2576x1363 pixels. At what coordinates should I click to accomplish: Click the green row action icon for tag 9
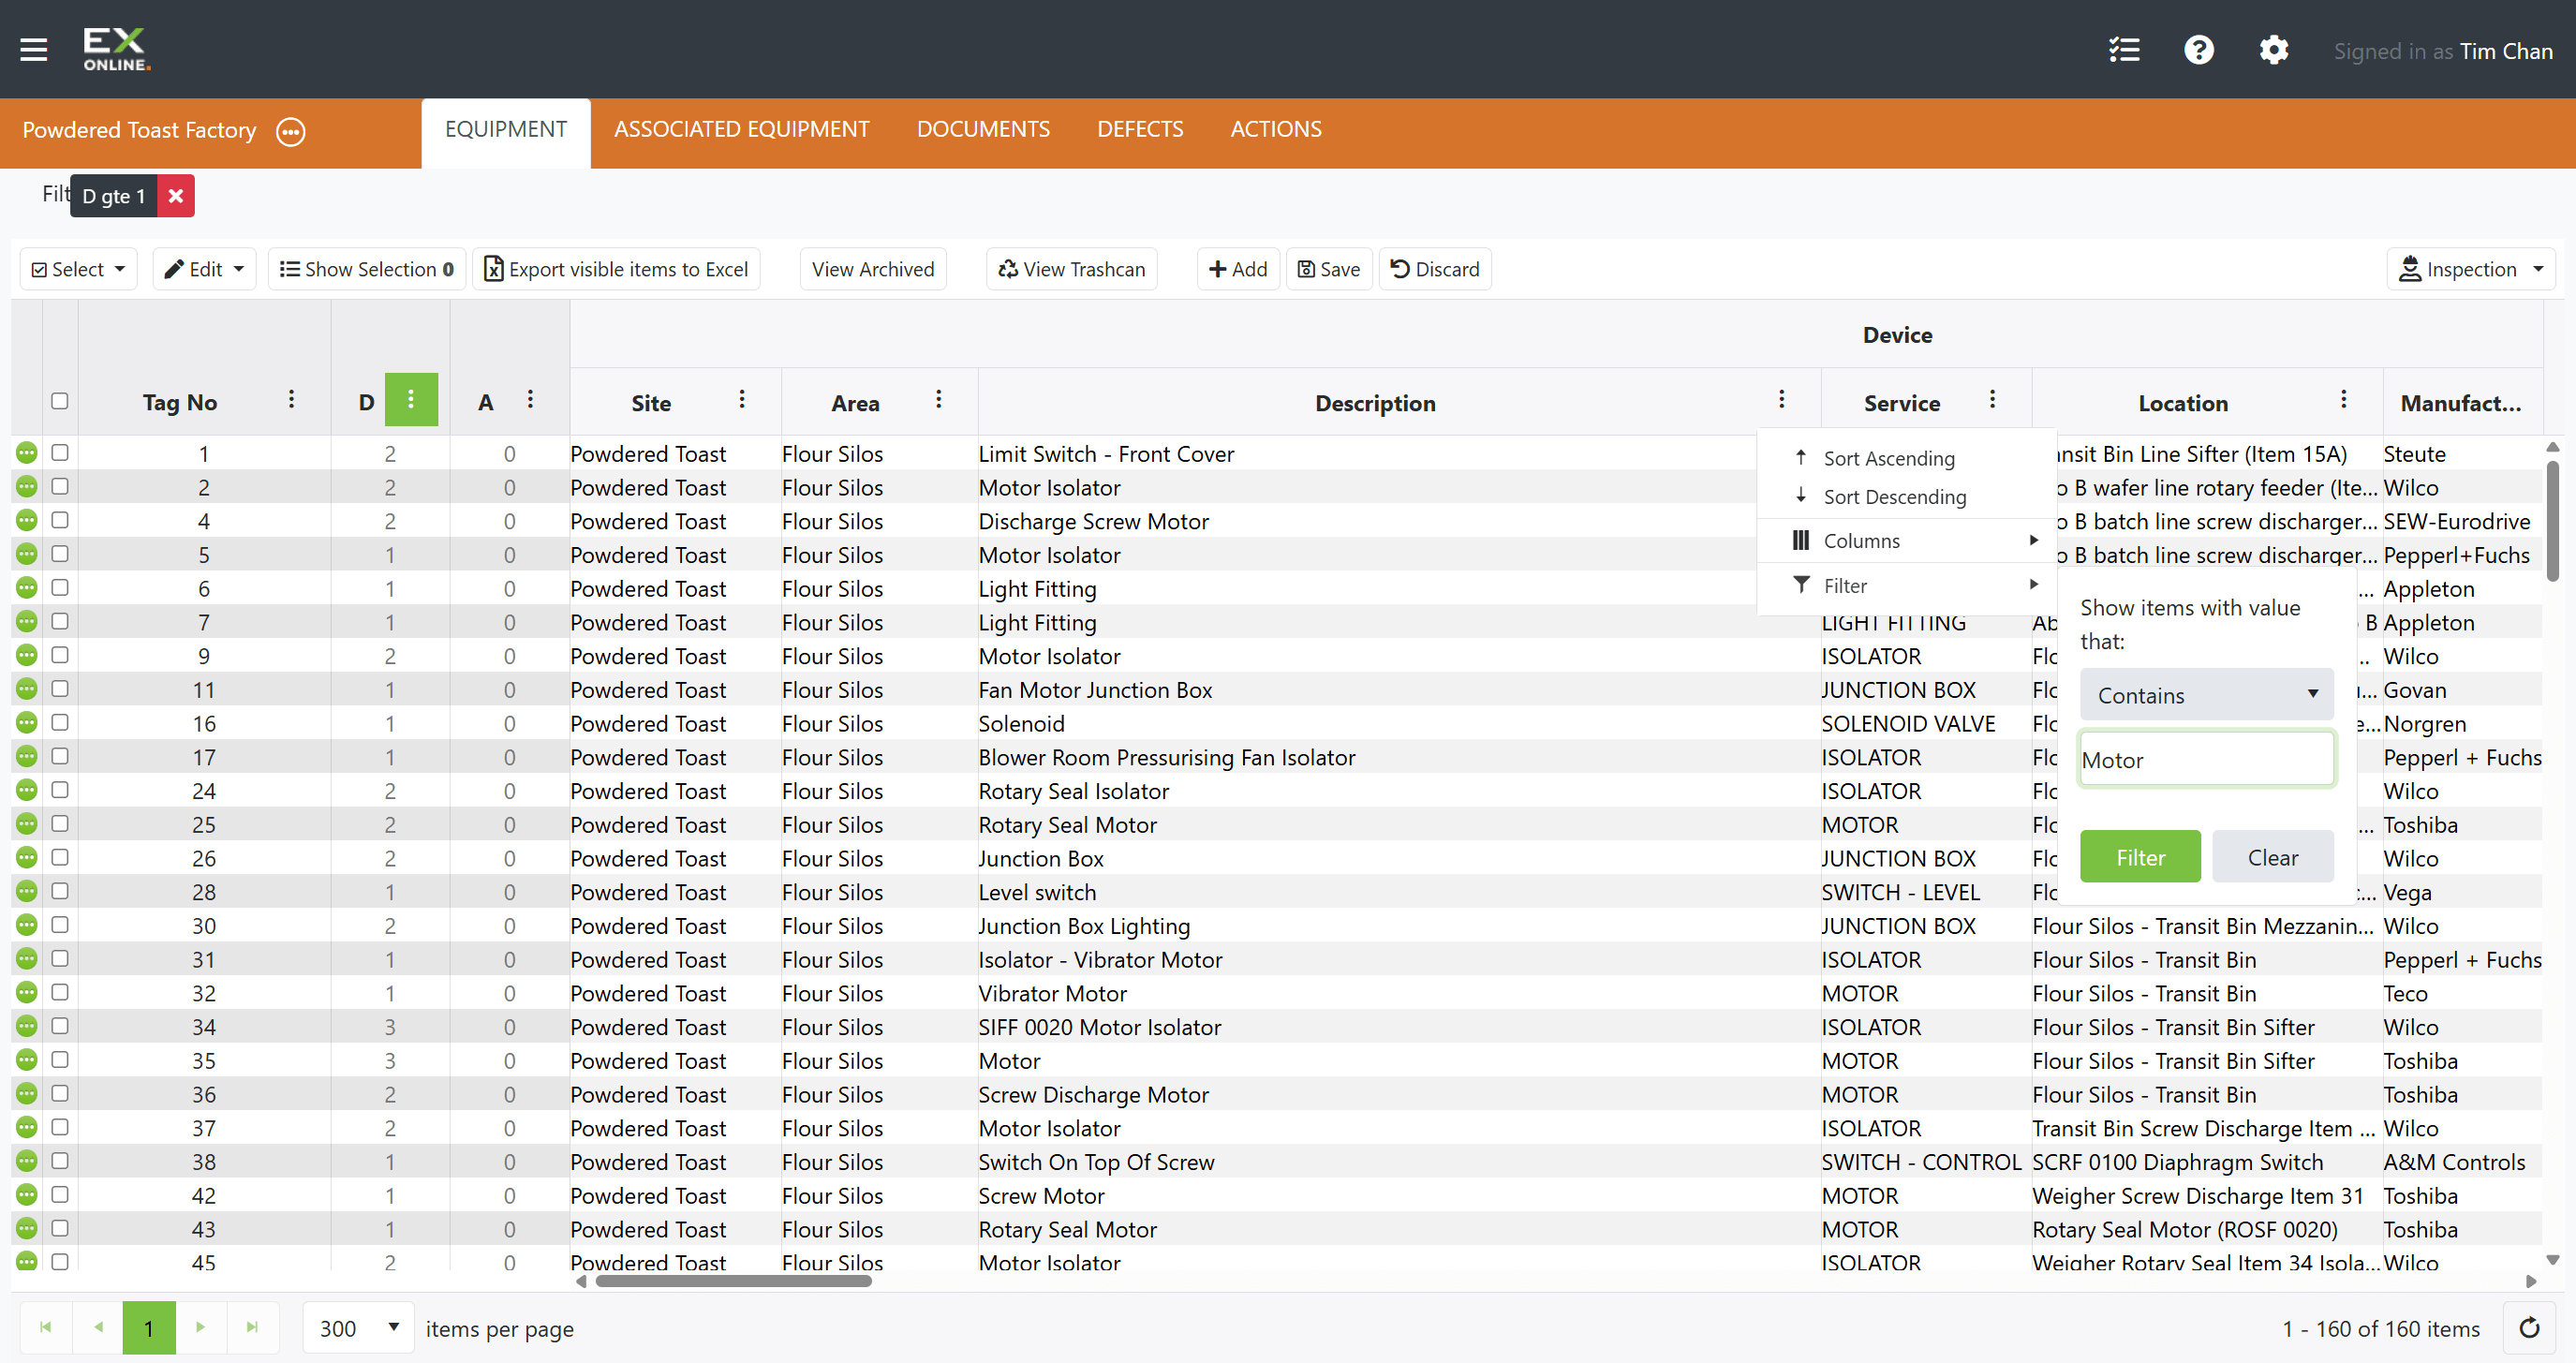[27, 655]
